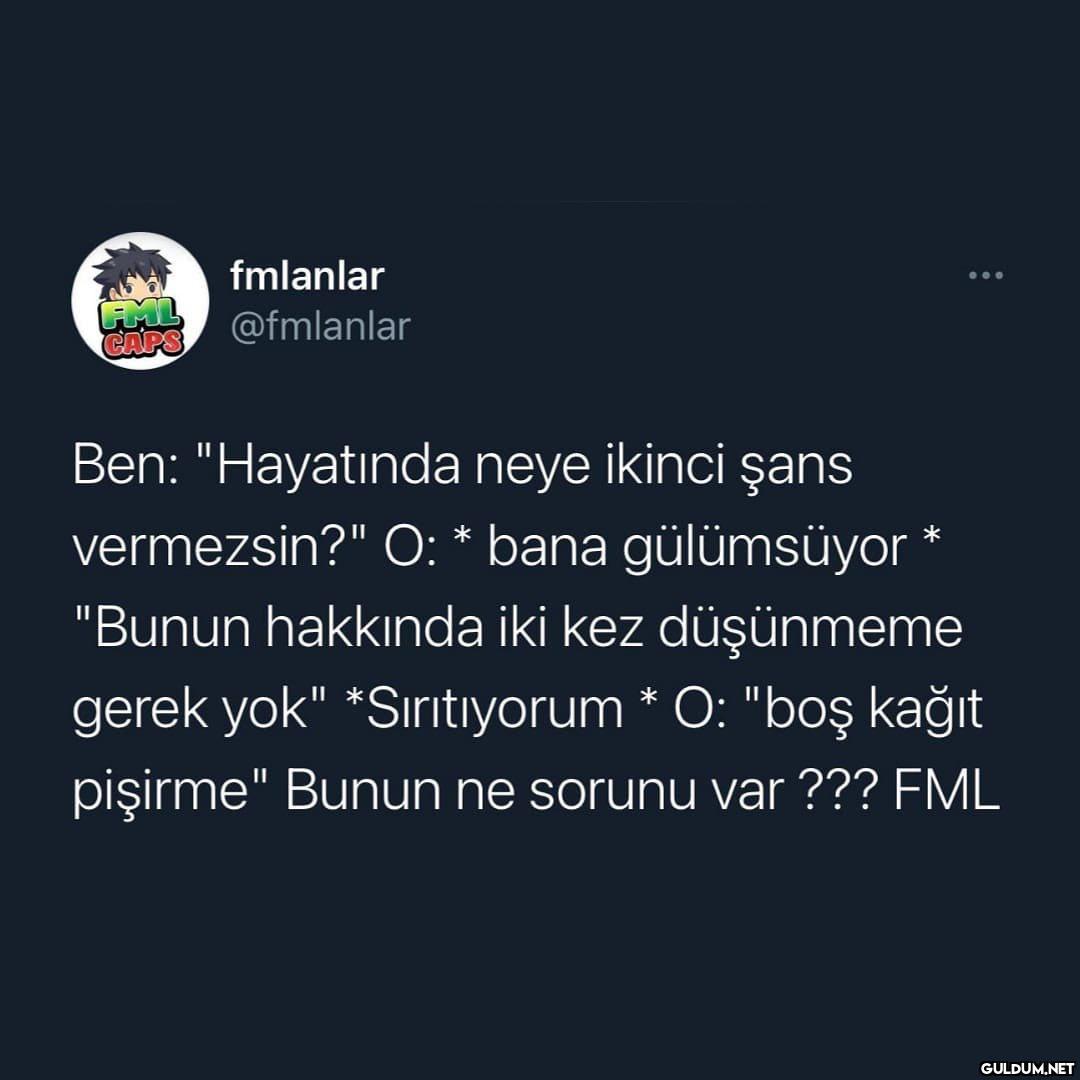1080x1080 pixels.
Task: Select the line beginning 'gerek yok'
Action: [x=528, y=710]
